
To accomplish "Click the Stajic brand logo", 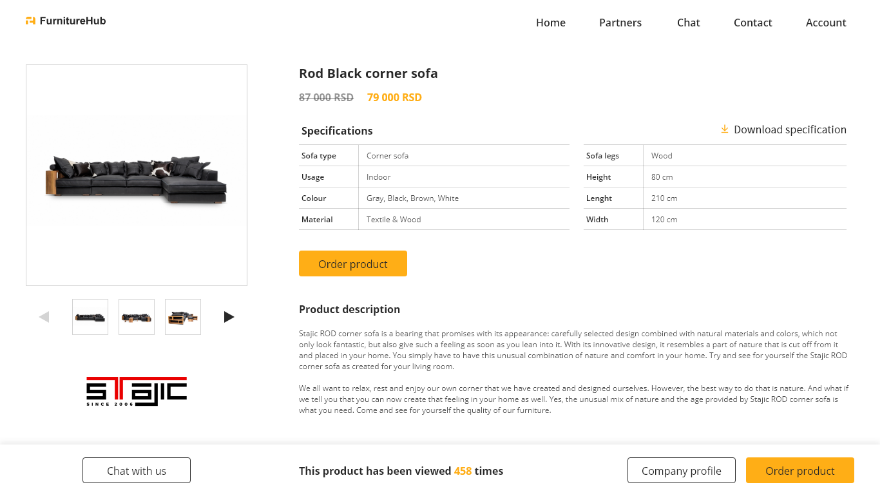I will [x=136, y=389].
